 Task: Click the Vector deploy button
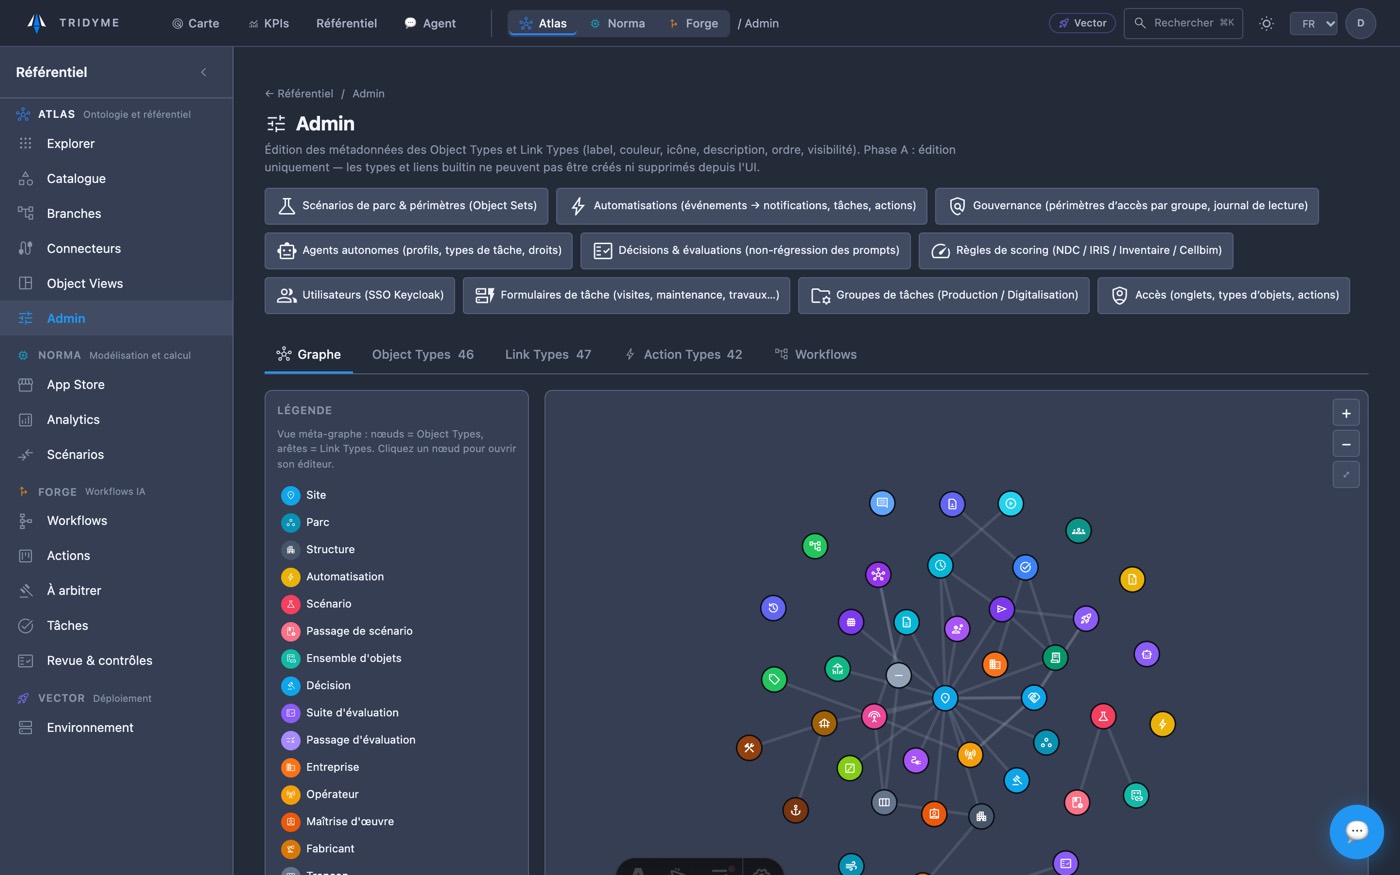point(1082,23)
